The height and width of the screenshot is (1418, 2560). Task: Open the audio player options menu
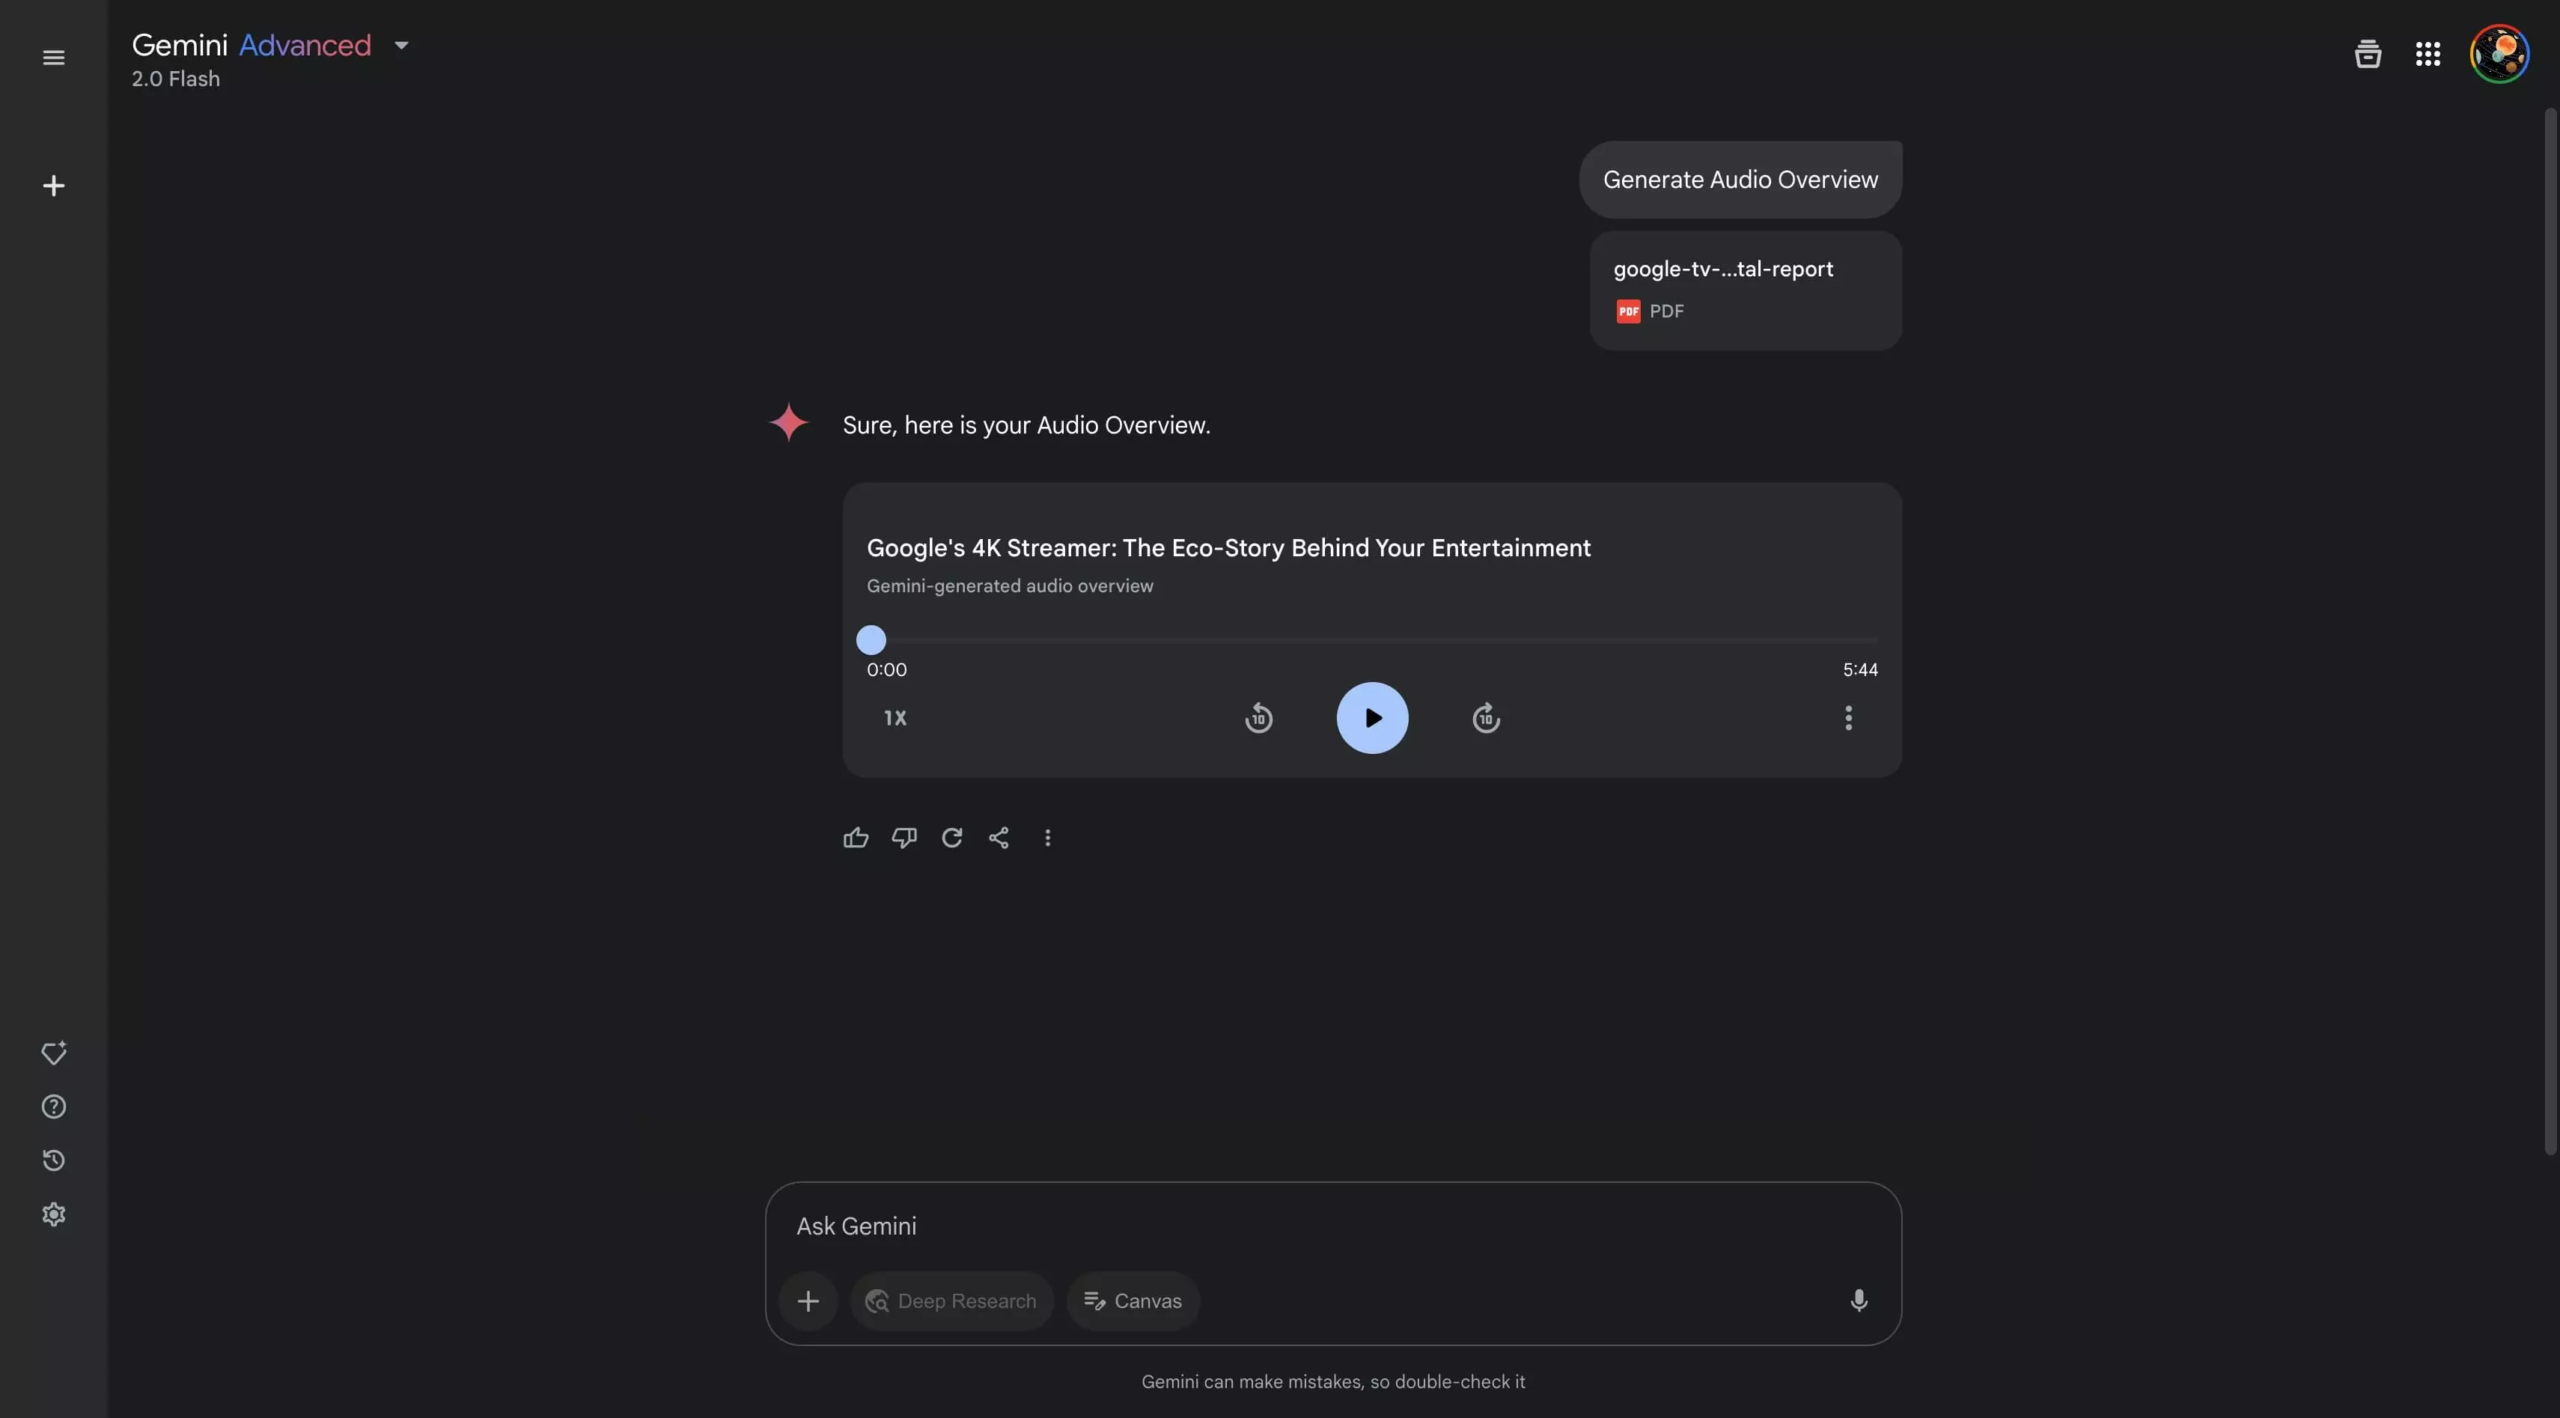1847,717
